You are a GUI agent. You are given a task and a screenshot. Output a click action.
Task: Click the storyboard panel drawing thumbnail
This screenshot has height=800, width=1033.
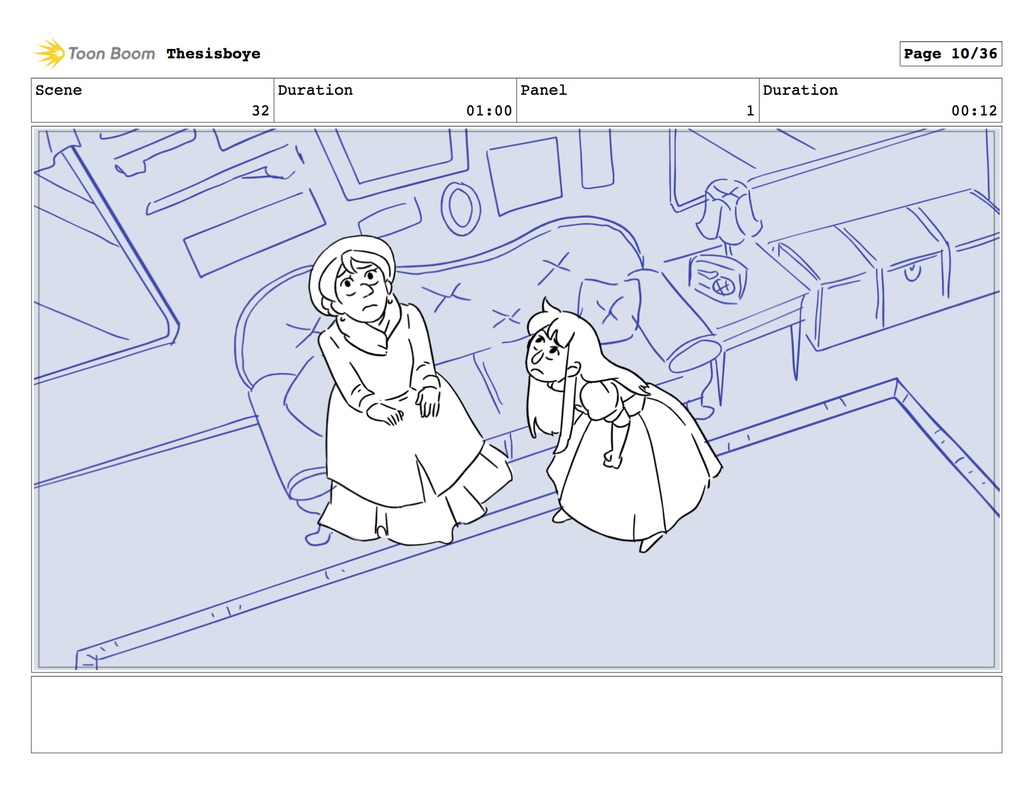click(516, 399)
